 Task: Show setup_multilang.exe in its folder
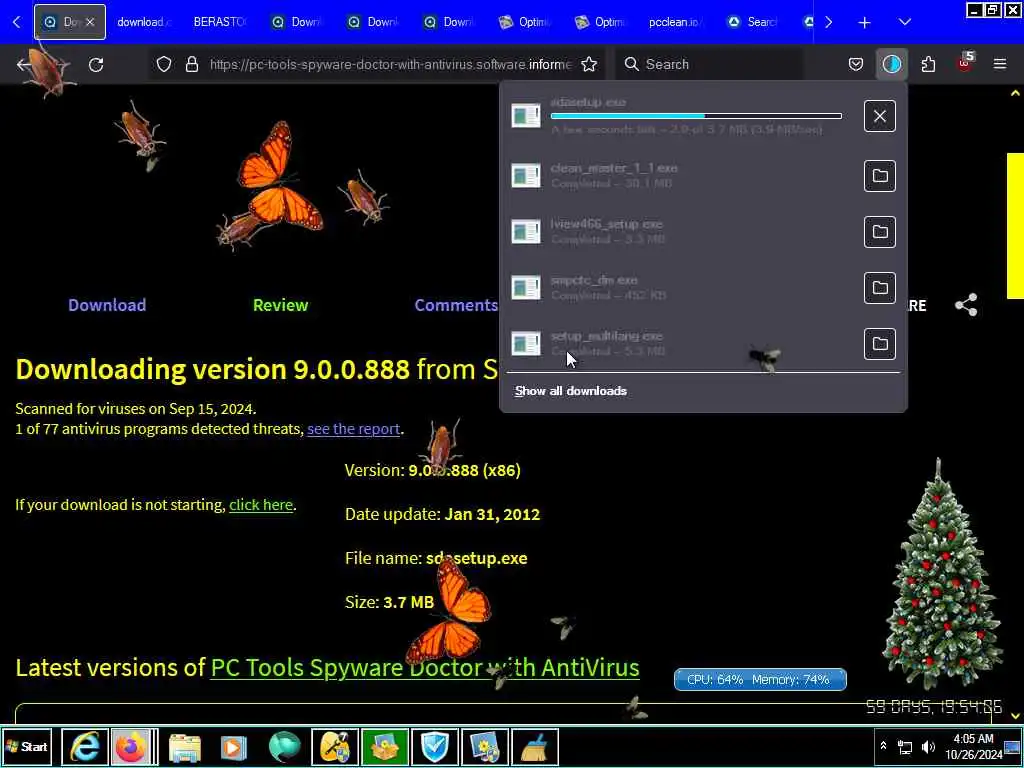880,344
